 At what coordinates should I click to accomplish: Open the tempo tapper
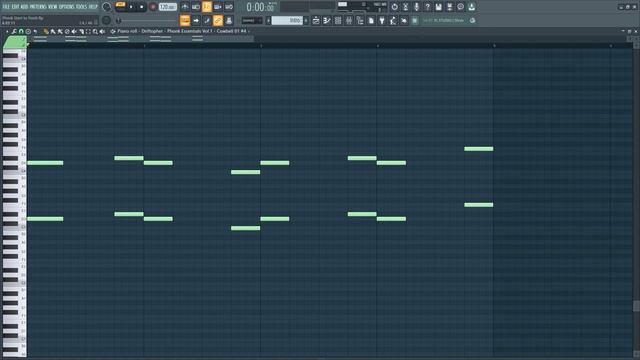point(393,20)
